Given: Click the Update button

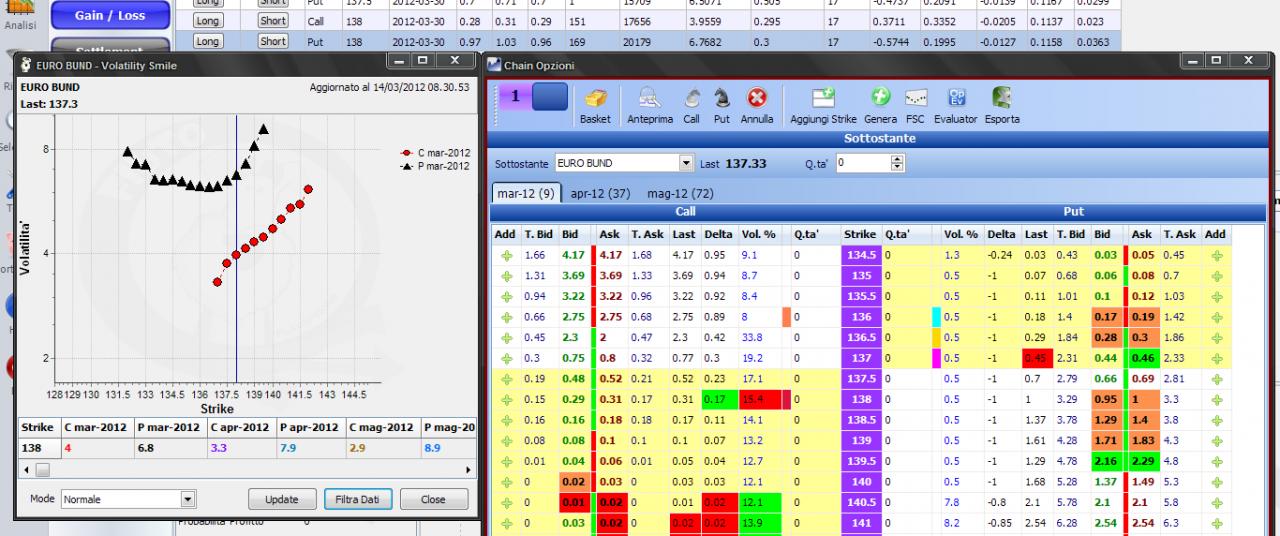Looking at the screenshot, I should (x=282, y=499).
